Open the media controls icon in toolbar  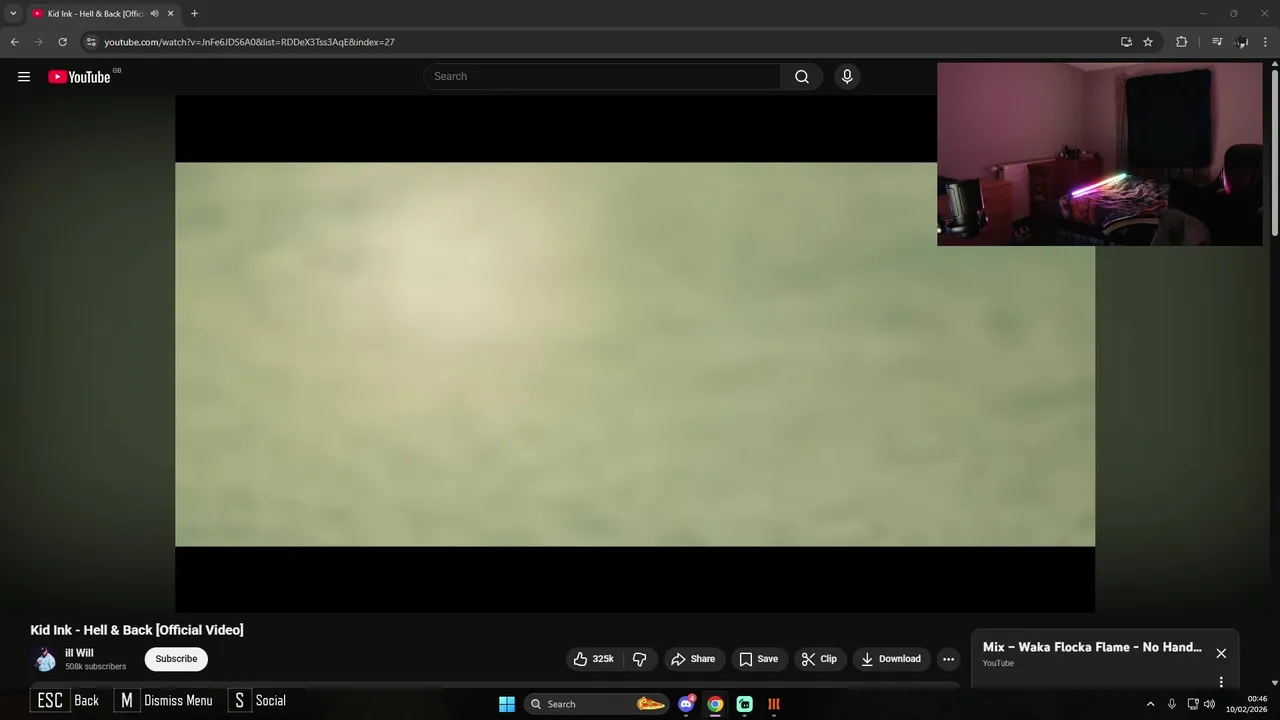(x=1216, y=42)
